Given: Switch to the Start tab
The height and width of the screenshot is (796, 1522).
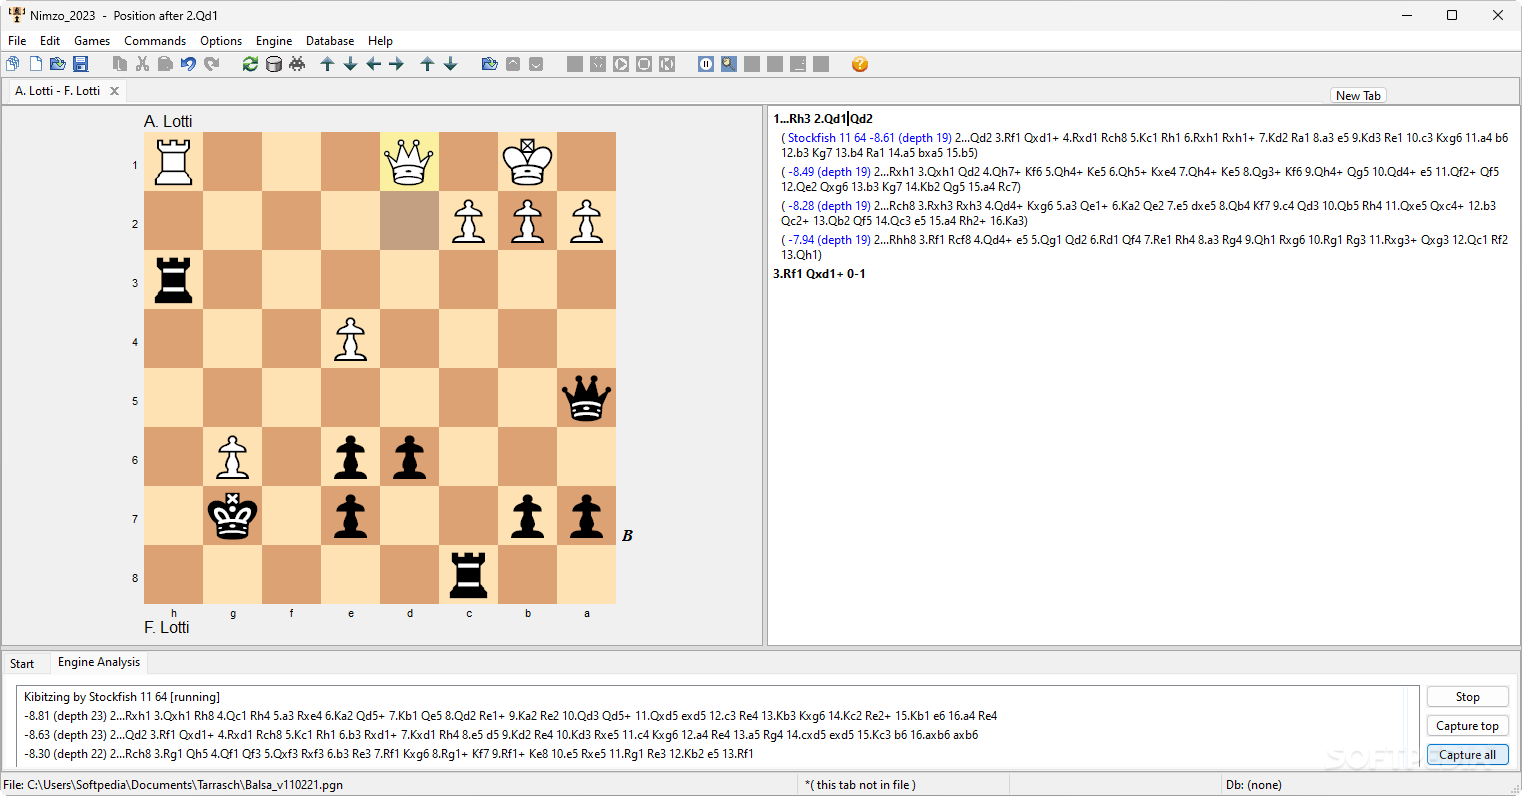Looking at the screenshot, I should 22,664.
